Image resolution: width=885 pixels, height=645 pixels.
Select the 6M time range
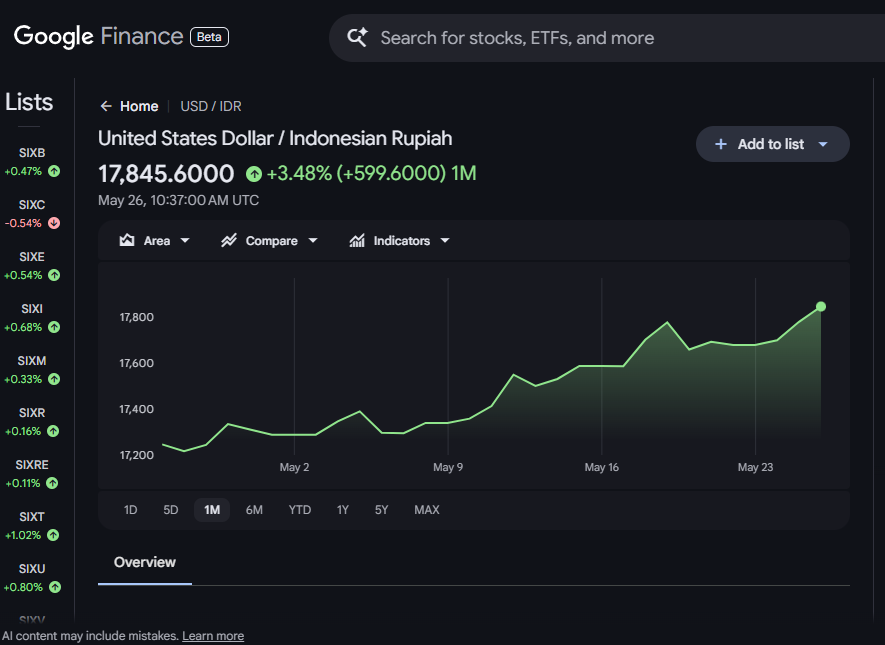click(254, 510)
